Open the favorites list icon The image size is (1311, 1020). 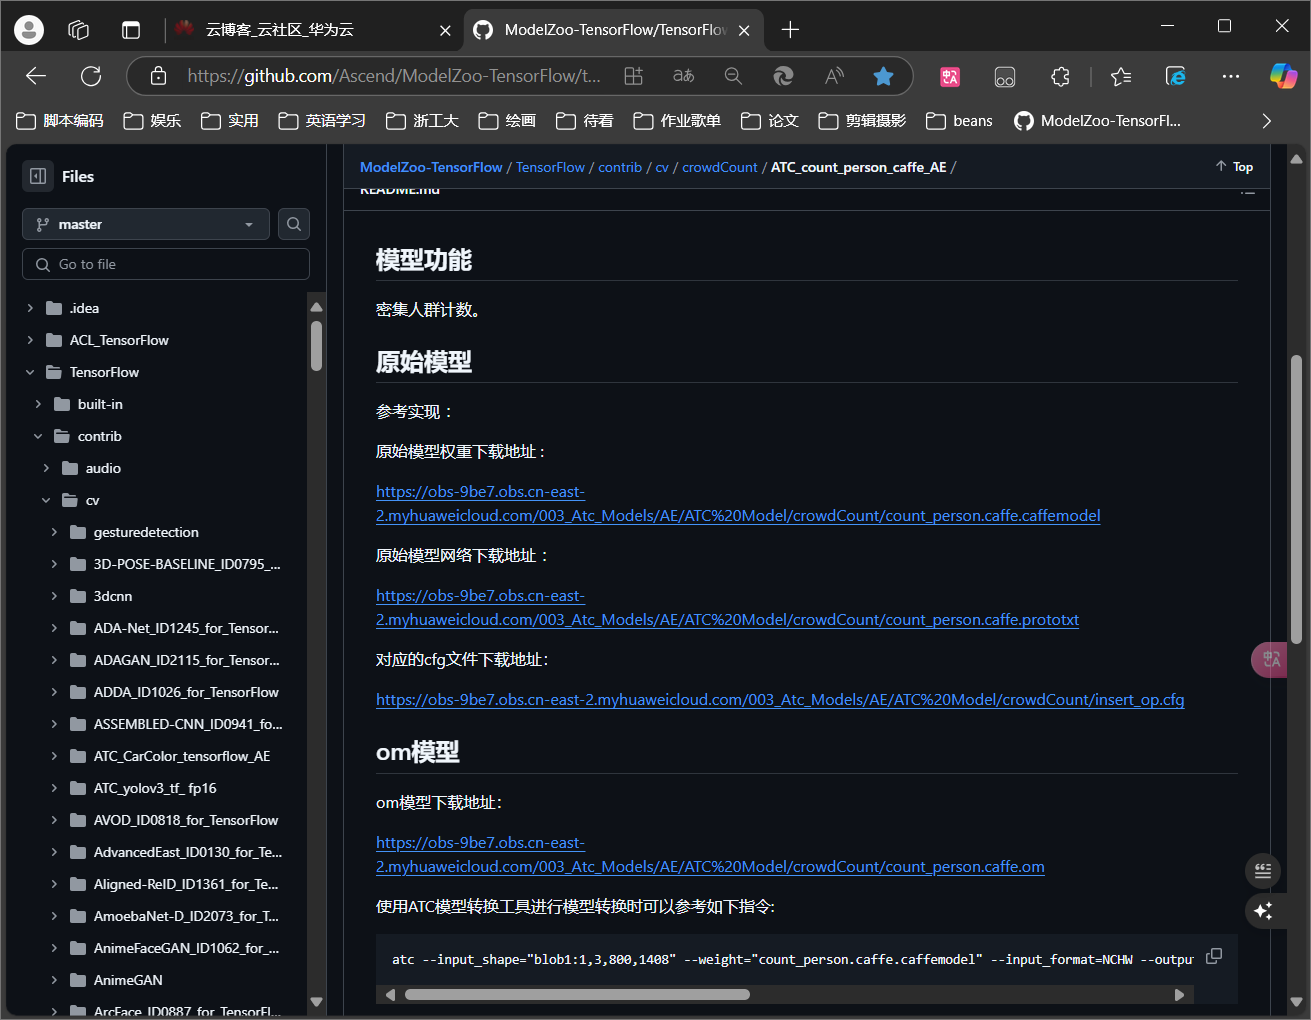click(x=1121, y=76)
